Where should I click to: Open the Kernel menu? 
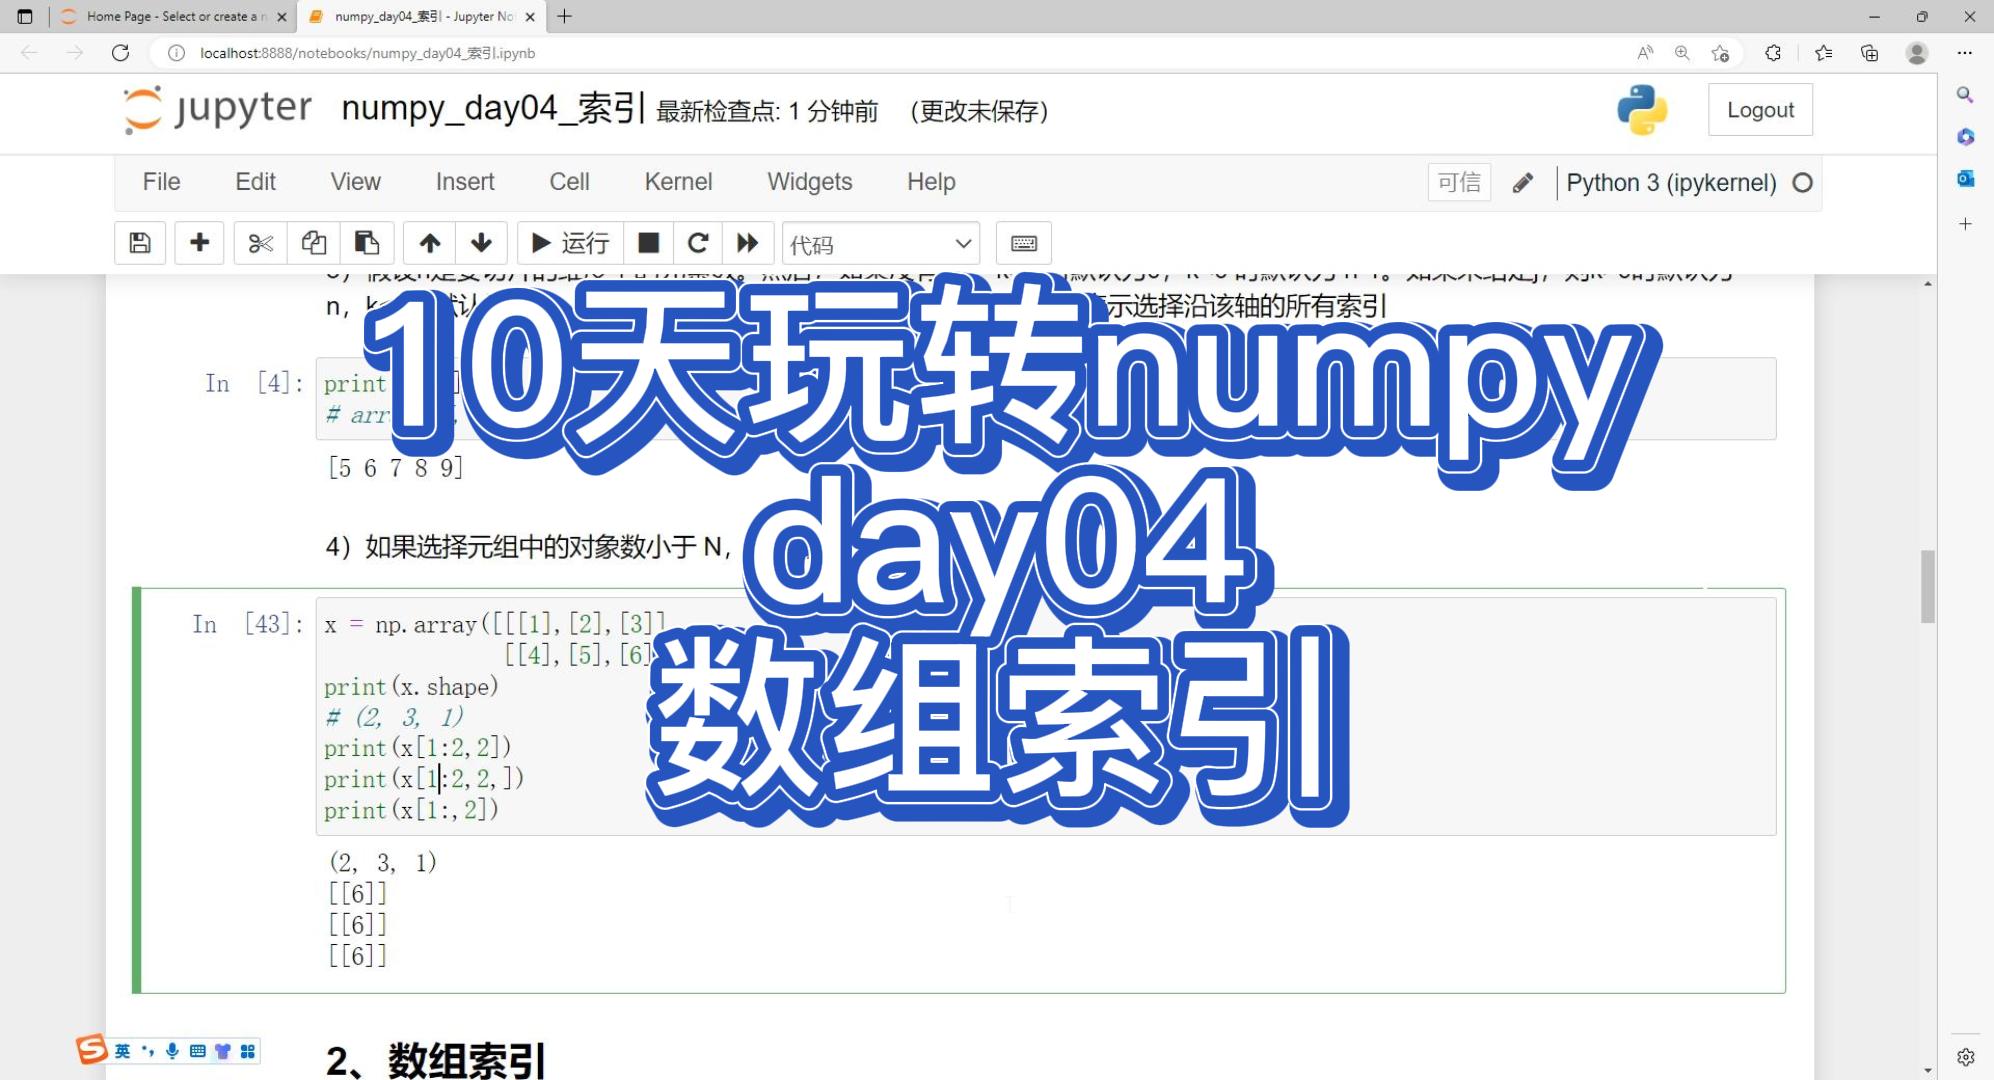pyautogui.click(x=678, y=182)
